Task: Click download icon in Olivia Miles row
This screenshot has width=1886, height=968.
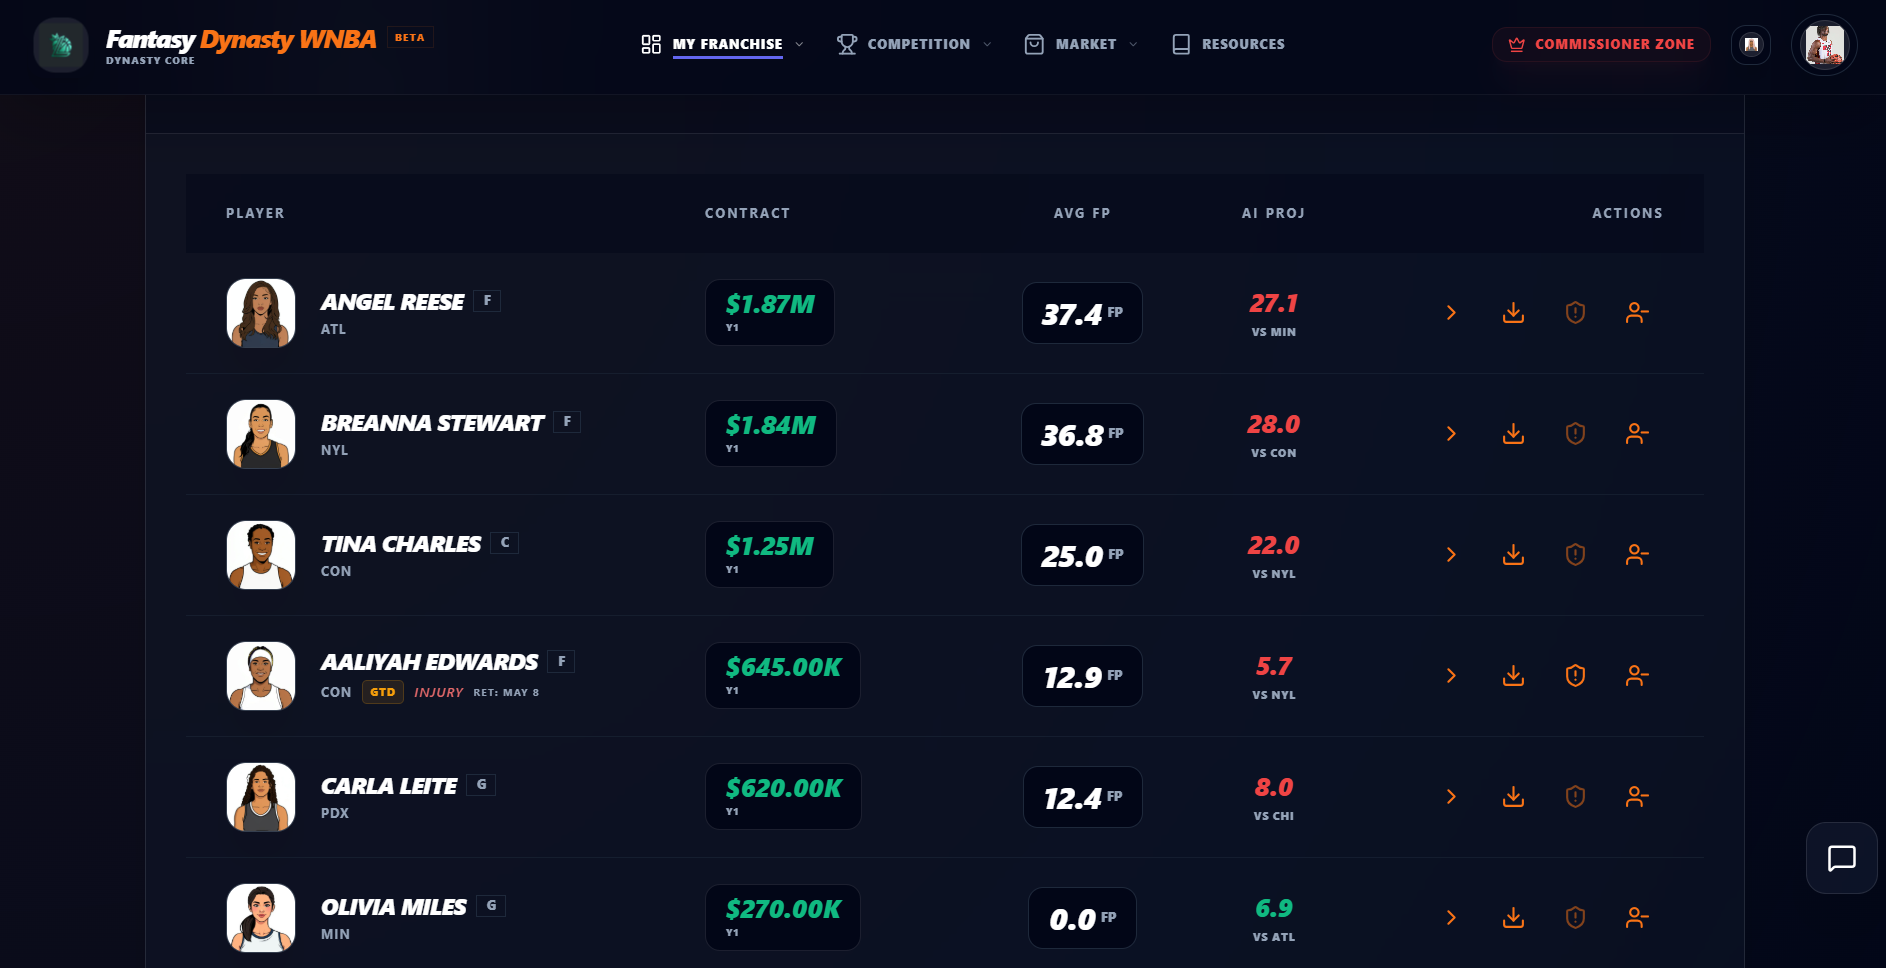Action: (1514, 918)
